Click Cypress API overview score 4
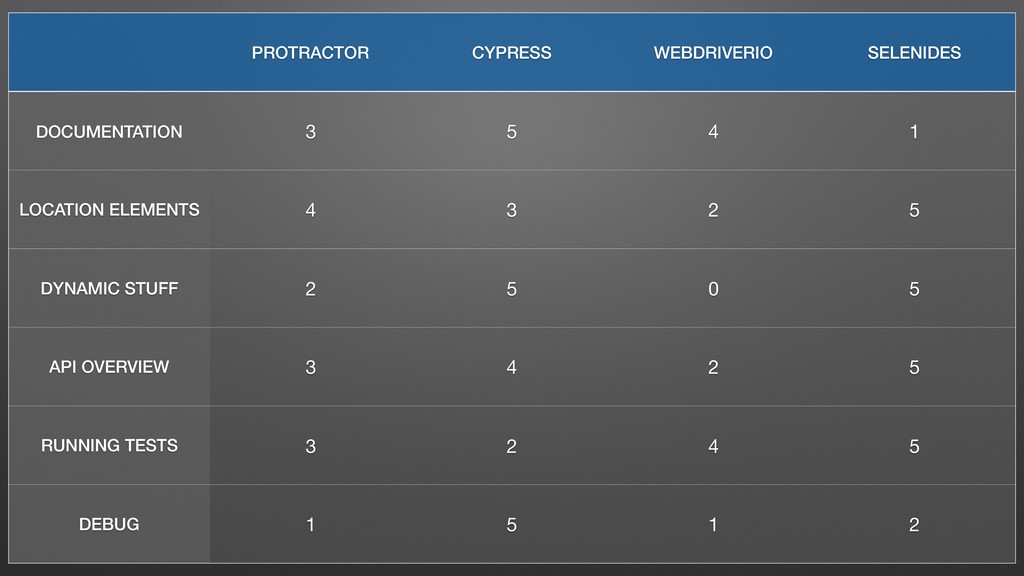Screen dimensions: 1024x576 (x=511, y=367)
